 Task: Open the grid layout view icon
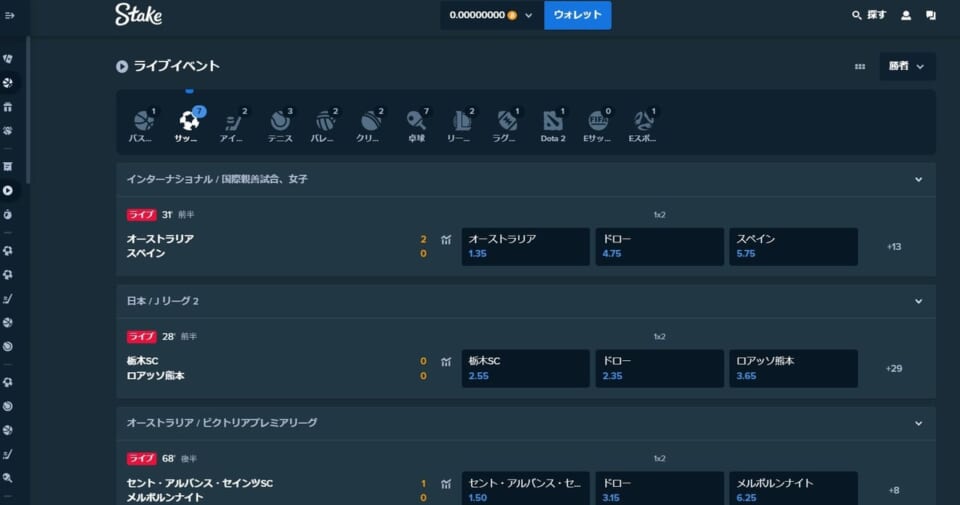click(x=860, y=66)
